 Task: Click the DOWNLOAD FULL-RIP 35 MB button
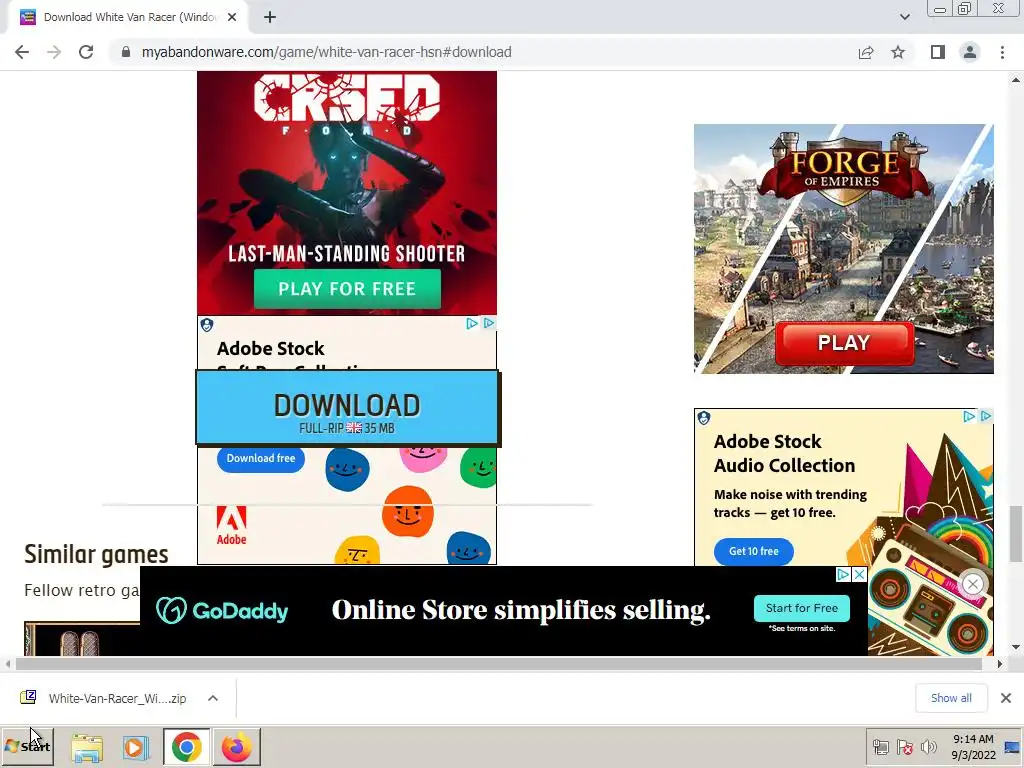coord(347,408)
